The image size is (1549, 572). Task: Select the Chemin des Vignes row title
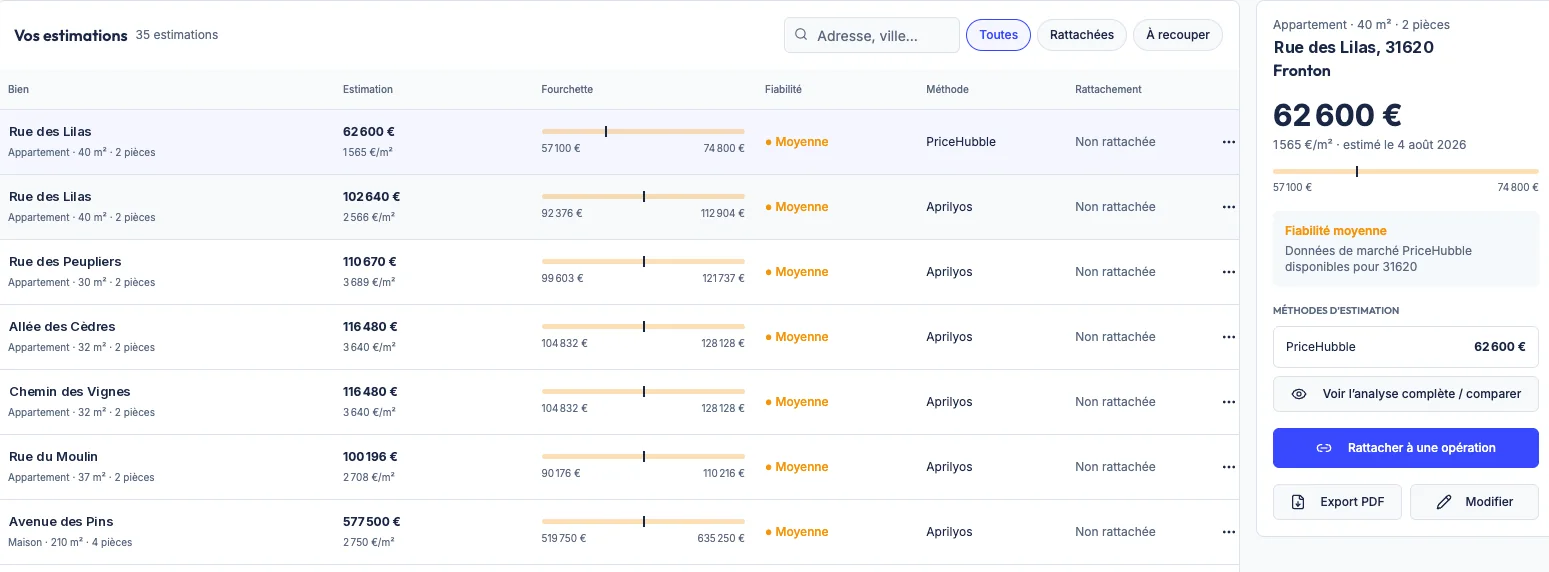pyautogui.click(x=70, y=392)
